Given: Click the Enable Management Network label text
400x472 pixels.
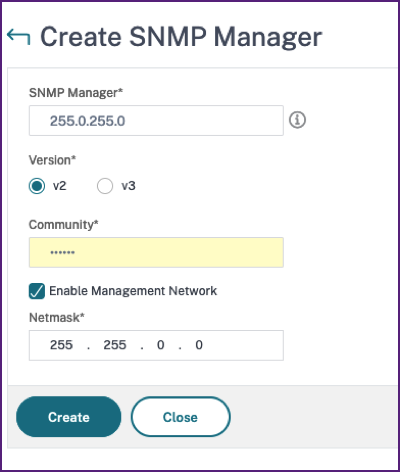Looking at the screenshot, I should [133, 291].
